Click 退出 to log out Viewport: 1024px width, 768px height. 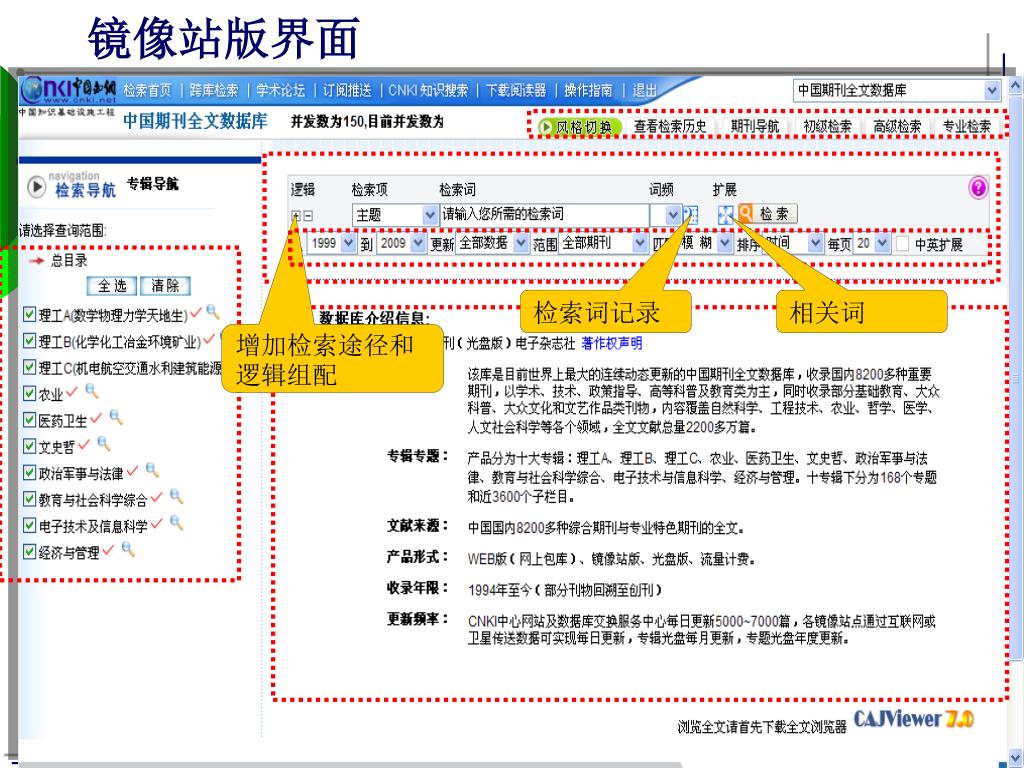click(645, 90)
